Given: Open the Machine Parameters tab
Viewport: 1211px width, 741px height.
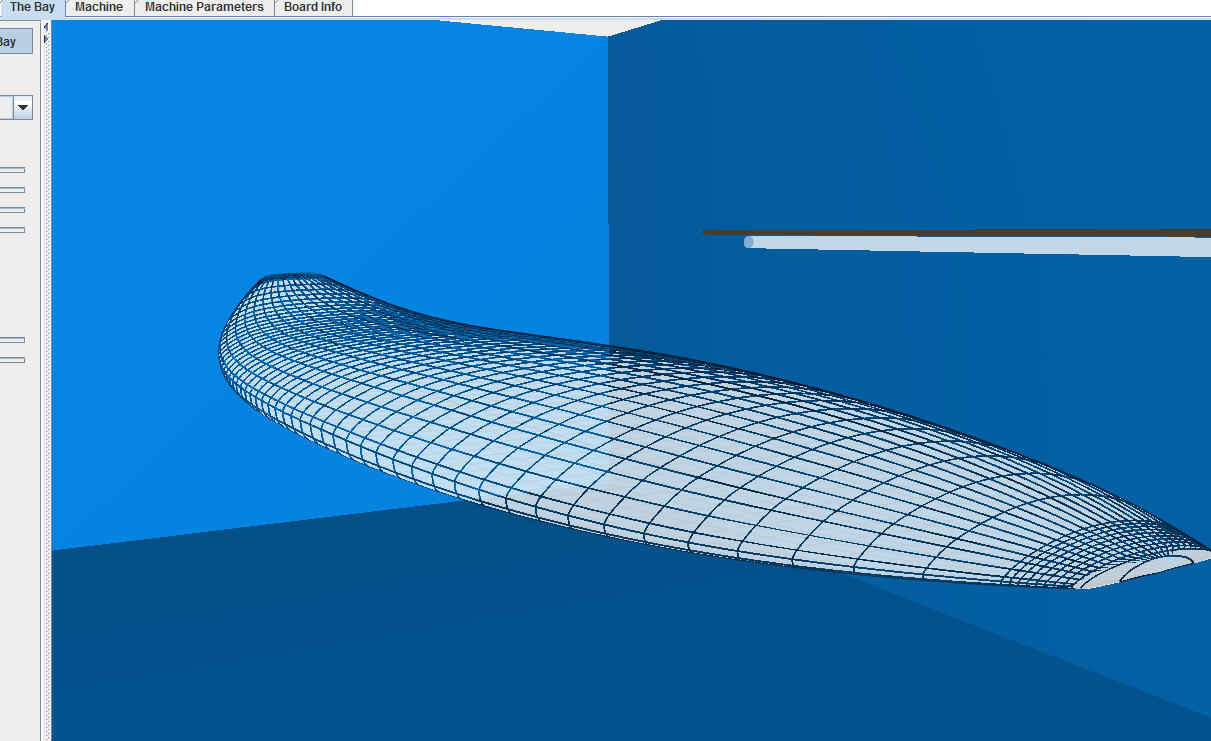Looking at the screenshot, I should (204, 7).
